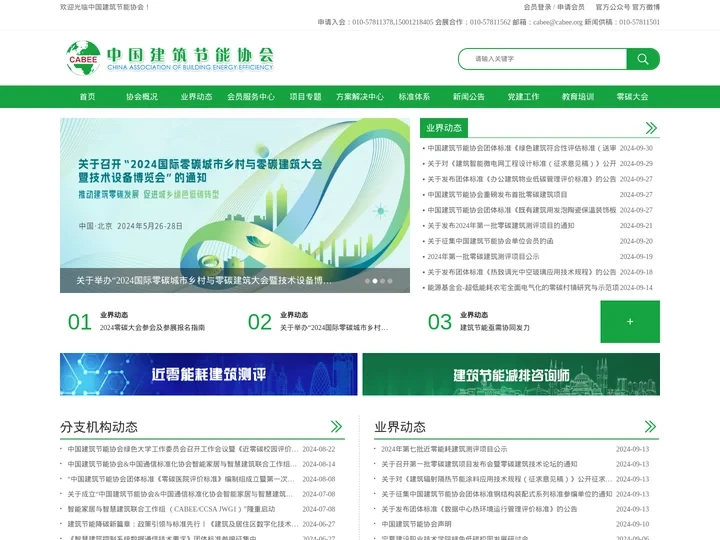Click the green plus button
The height and width of the screenshot is (540, 720).
coord(630,321)
